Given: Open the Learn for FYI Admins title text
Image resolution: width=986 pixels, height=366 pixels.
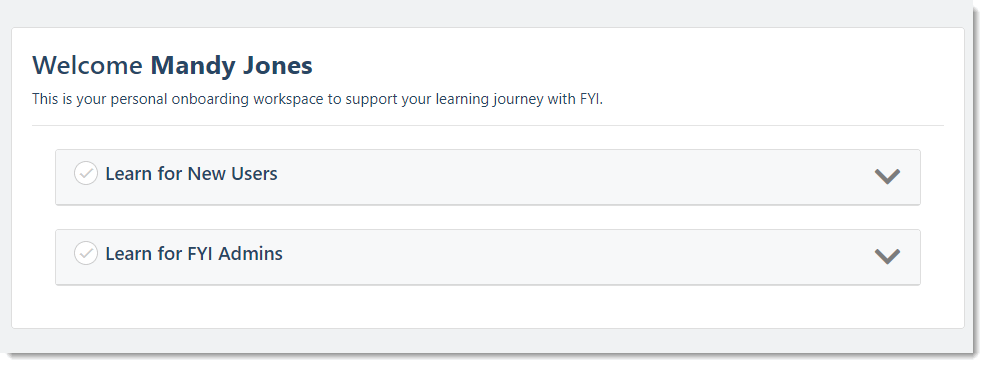Looking at the screenshot, I should pyautogui.click(x=194, y=253).
